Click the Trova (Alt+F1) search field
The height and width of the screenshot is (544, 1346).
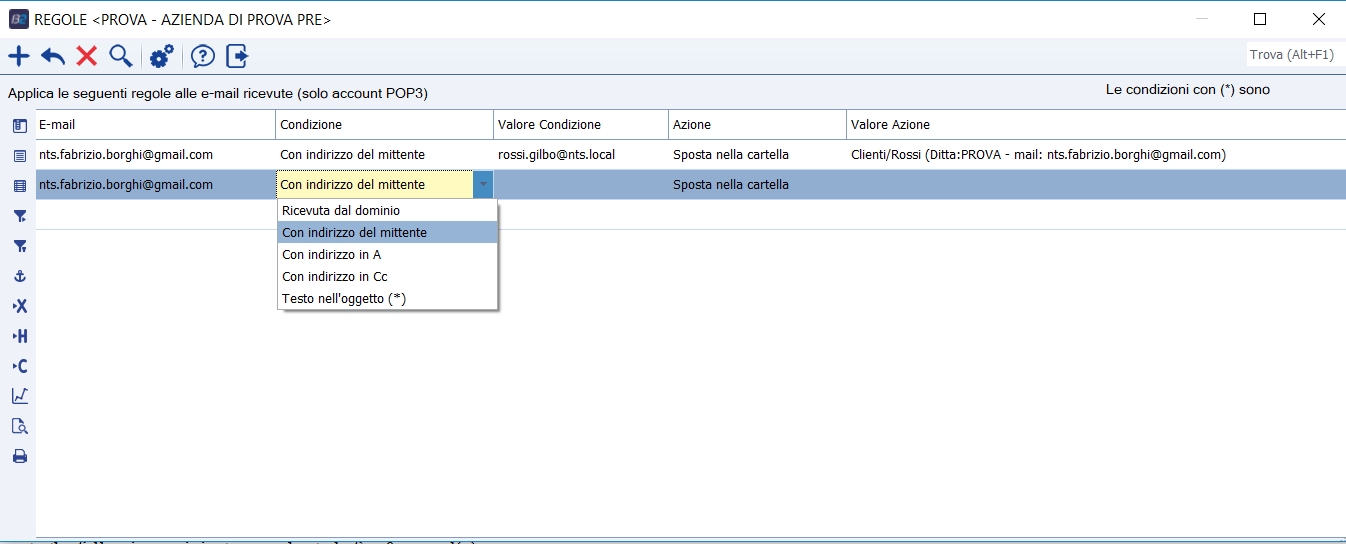1291,55
